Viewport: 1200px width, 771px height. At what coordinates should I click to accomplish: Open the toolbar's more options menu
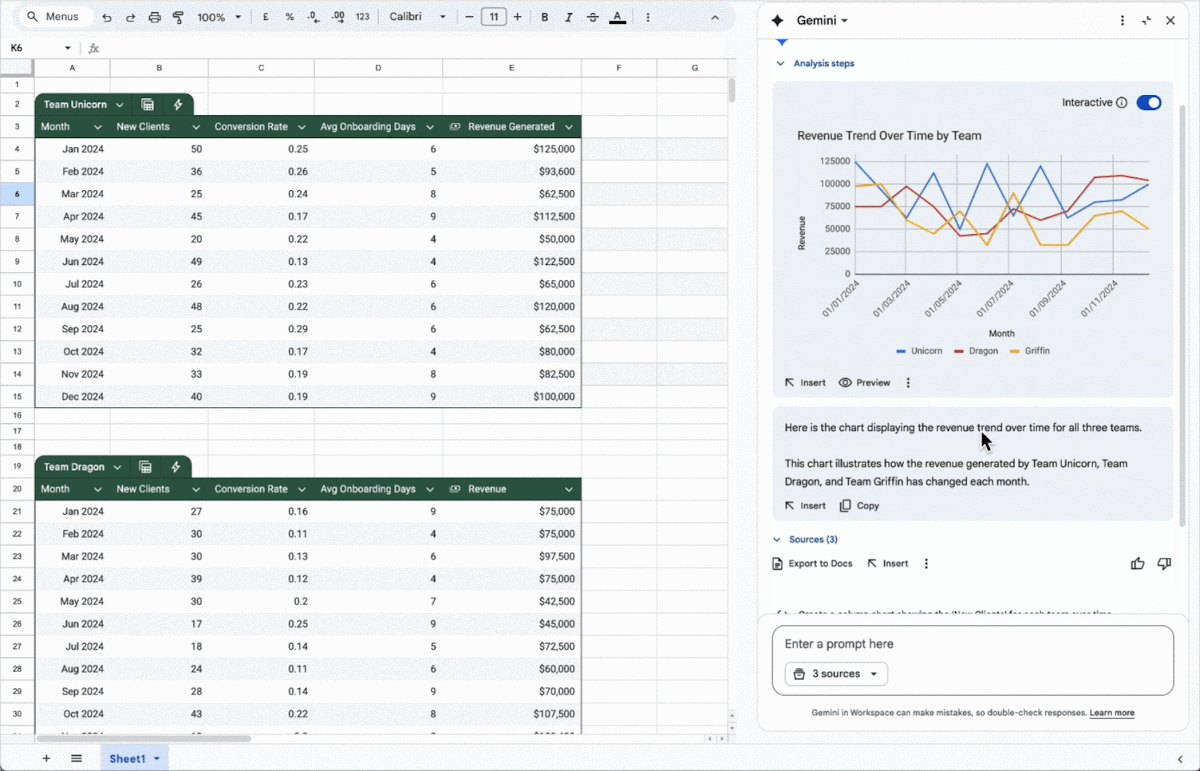pyautogui.click(x=648, y=17)
